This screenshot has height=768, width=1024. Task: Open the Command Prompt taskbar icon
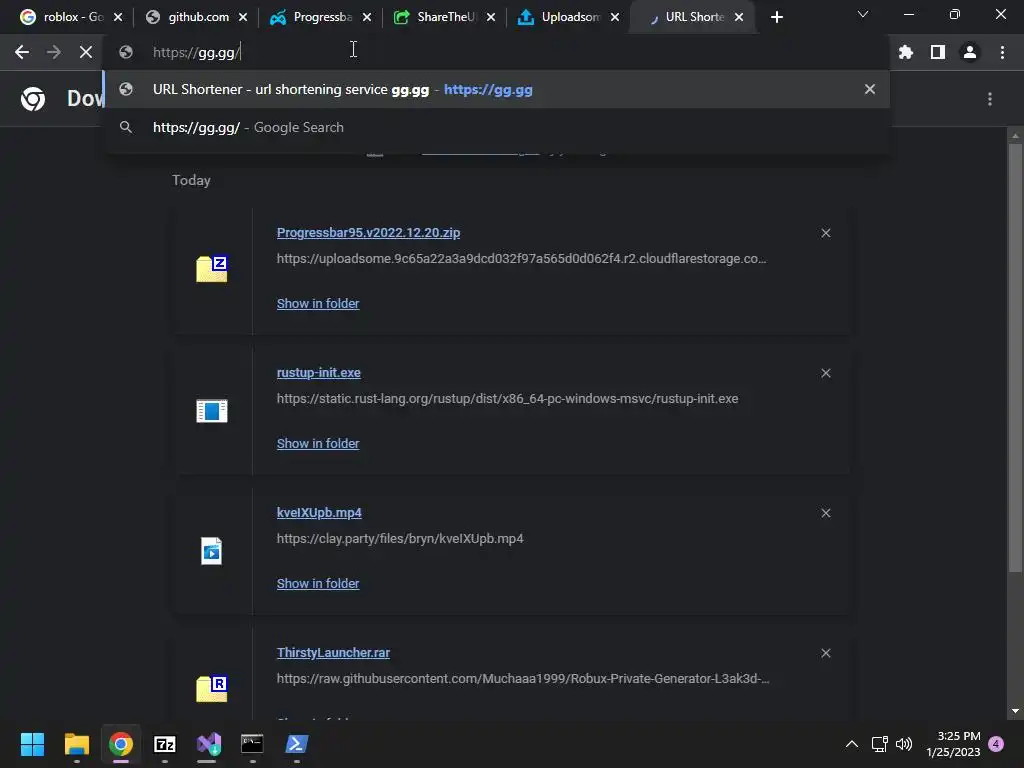click(252, 744)
